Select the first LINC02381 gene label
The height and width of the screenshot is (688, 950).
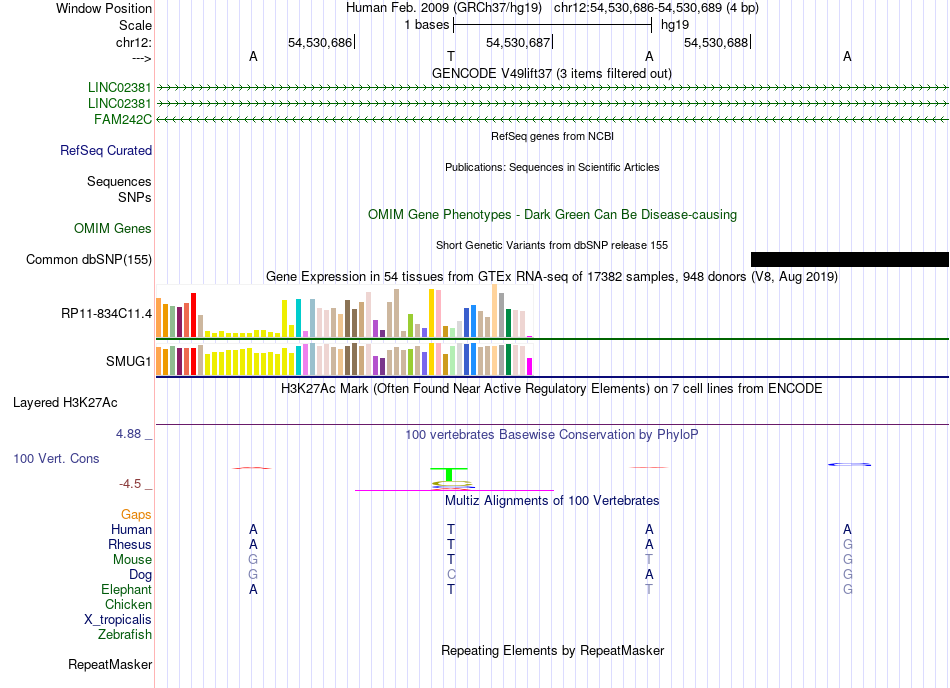[119, 87]
